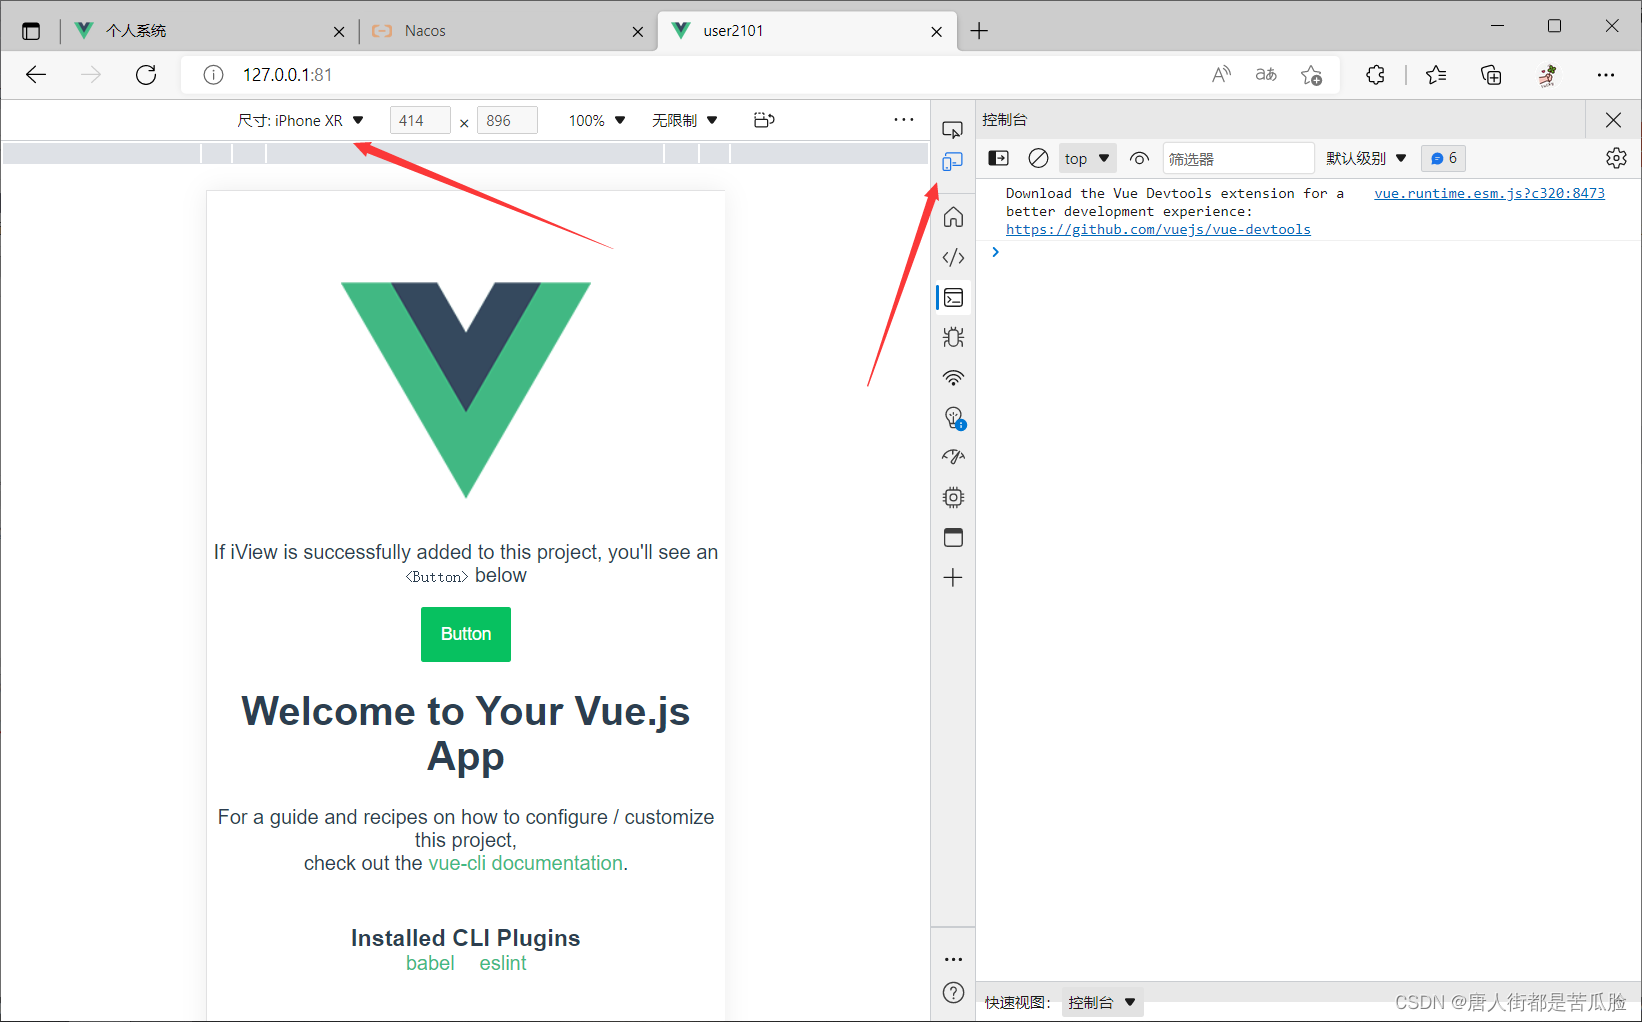Close the DevTools panel

1613,120
